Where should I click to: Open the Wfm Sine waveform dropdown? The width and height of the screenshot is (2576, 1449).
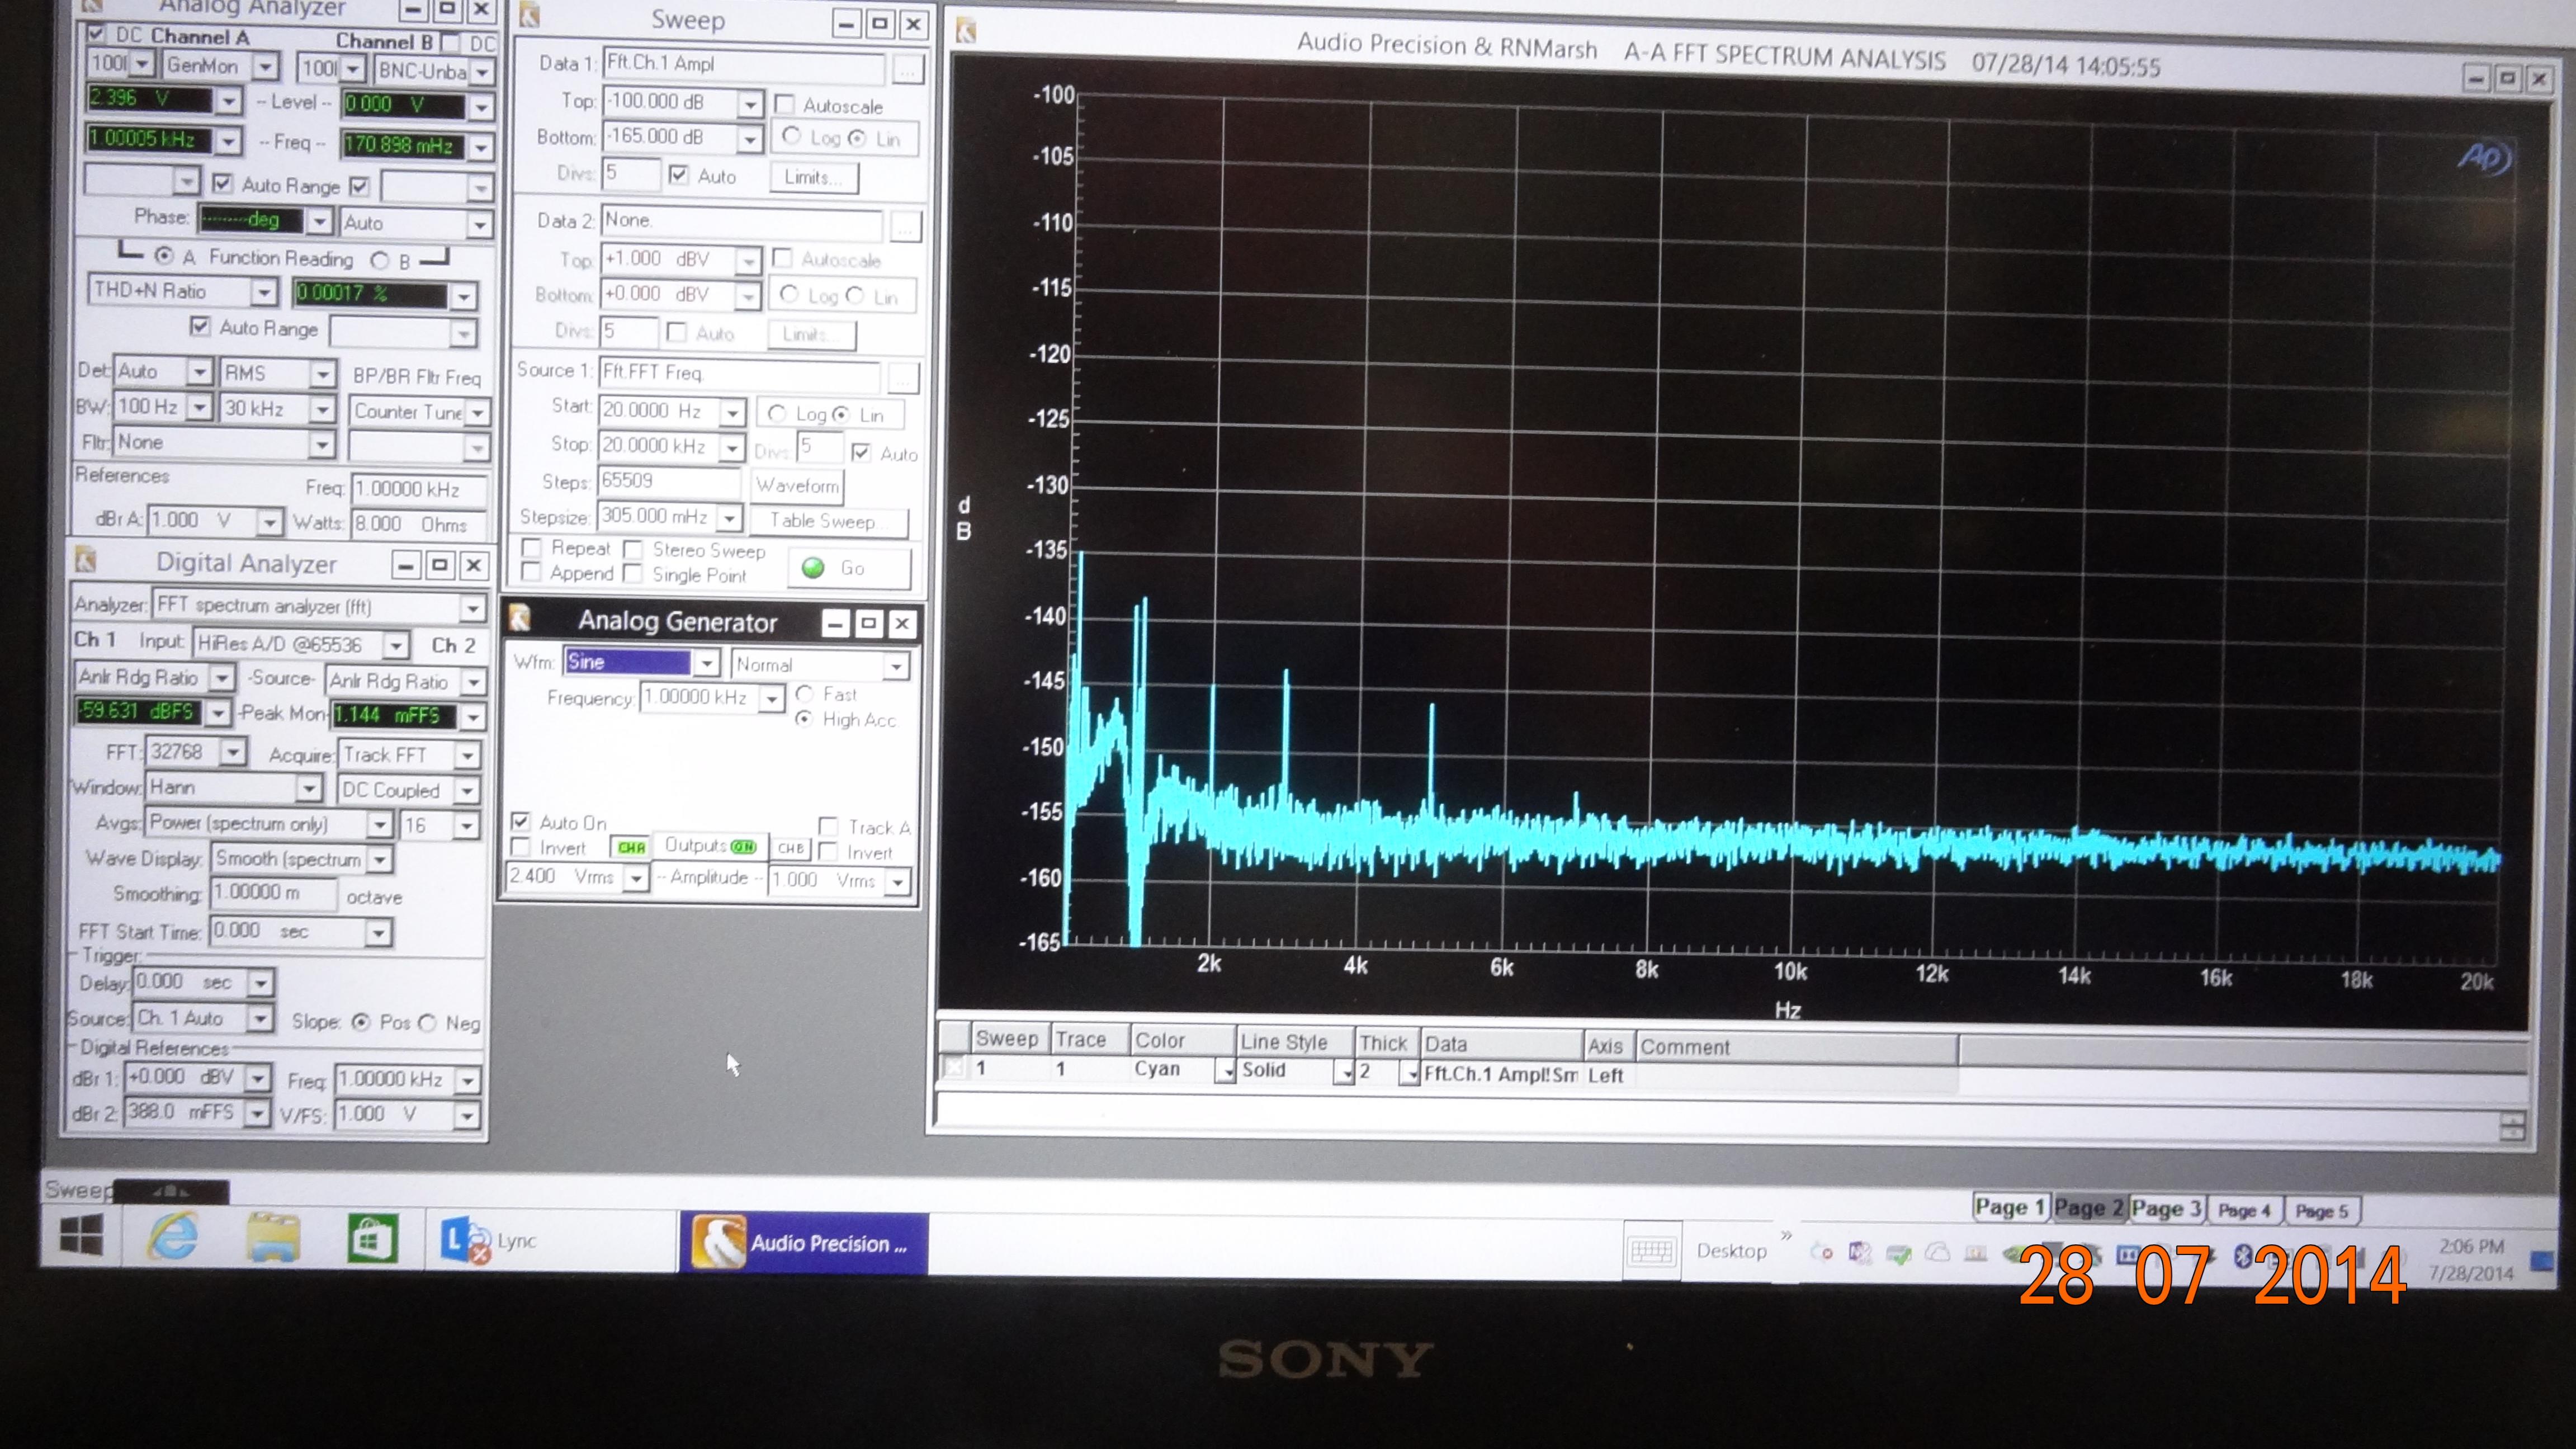707,663
